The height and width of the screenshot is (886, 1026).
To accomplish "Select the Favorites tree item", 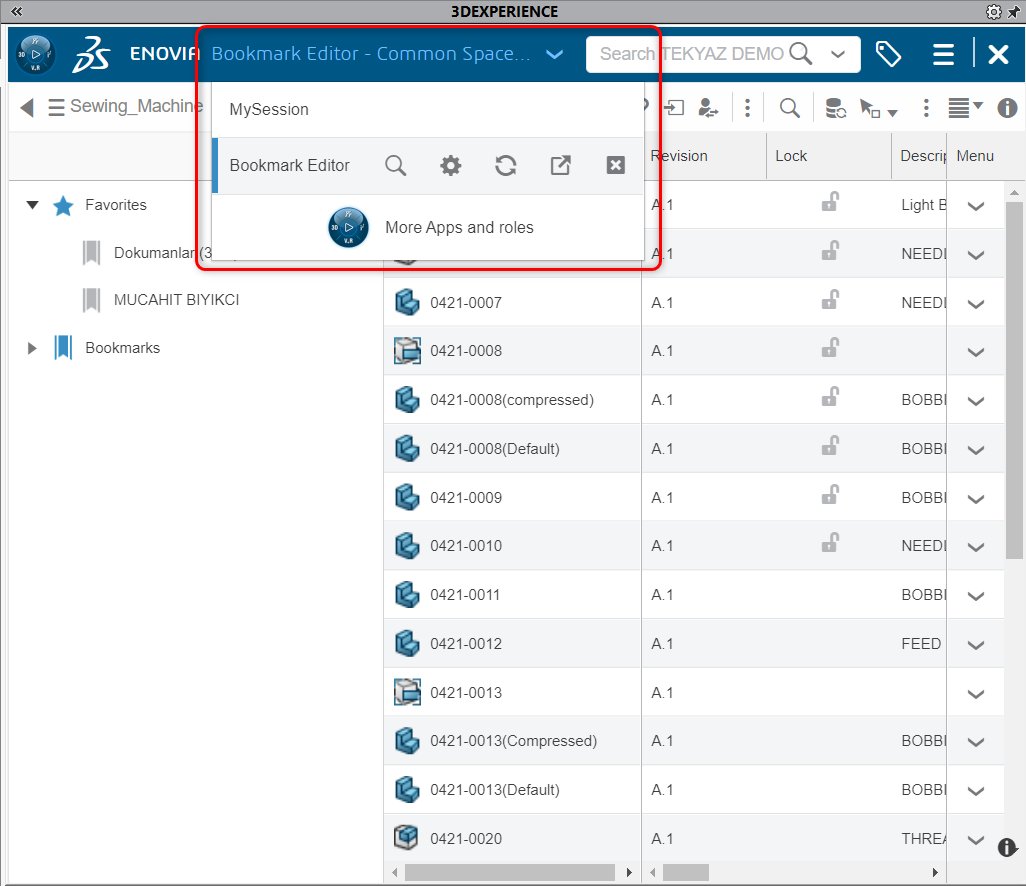I will [x=116, y=205].
